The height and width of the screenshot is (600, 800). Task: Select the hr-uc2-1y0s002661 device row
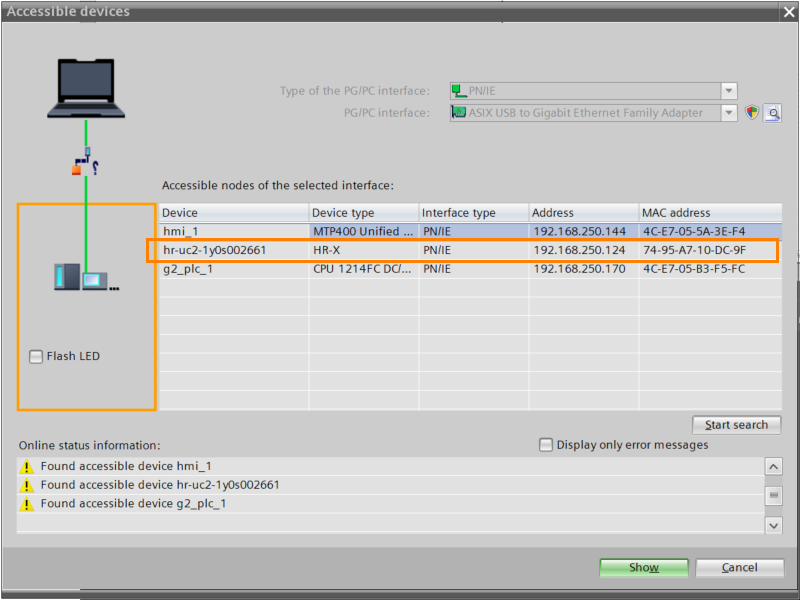click(470, 250)
